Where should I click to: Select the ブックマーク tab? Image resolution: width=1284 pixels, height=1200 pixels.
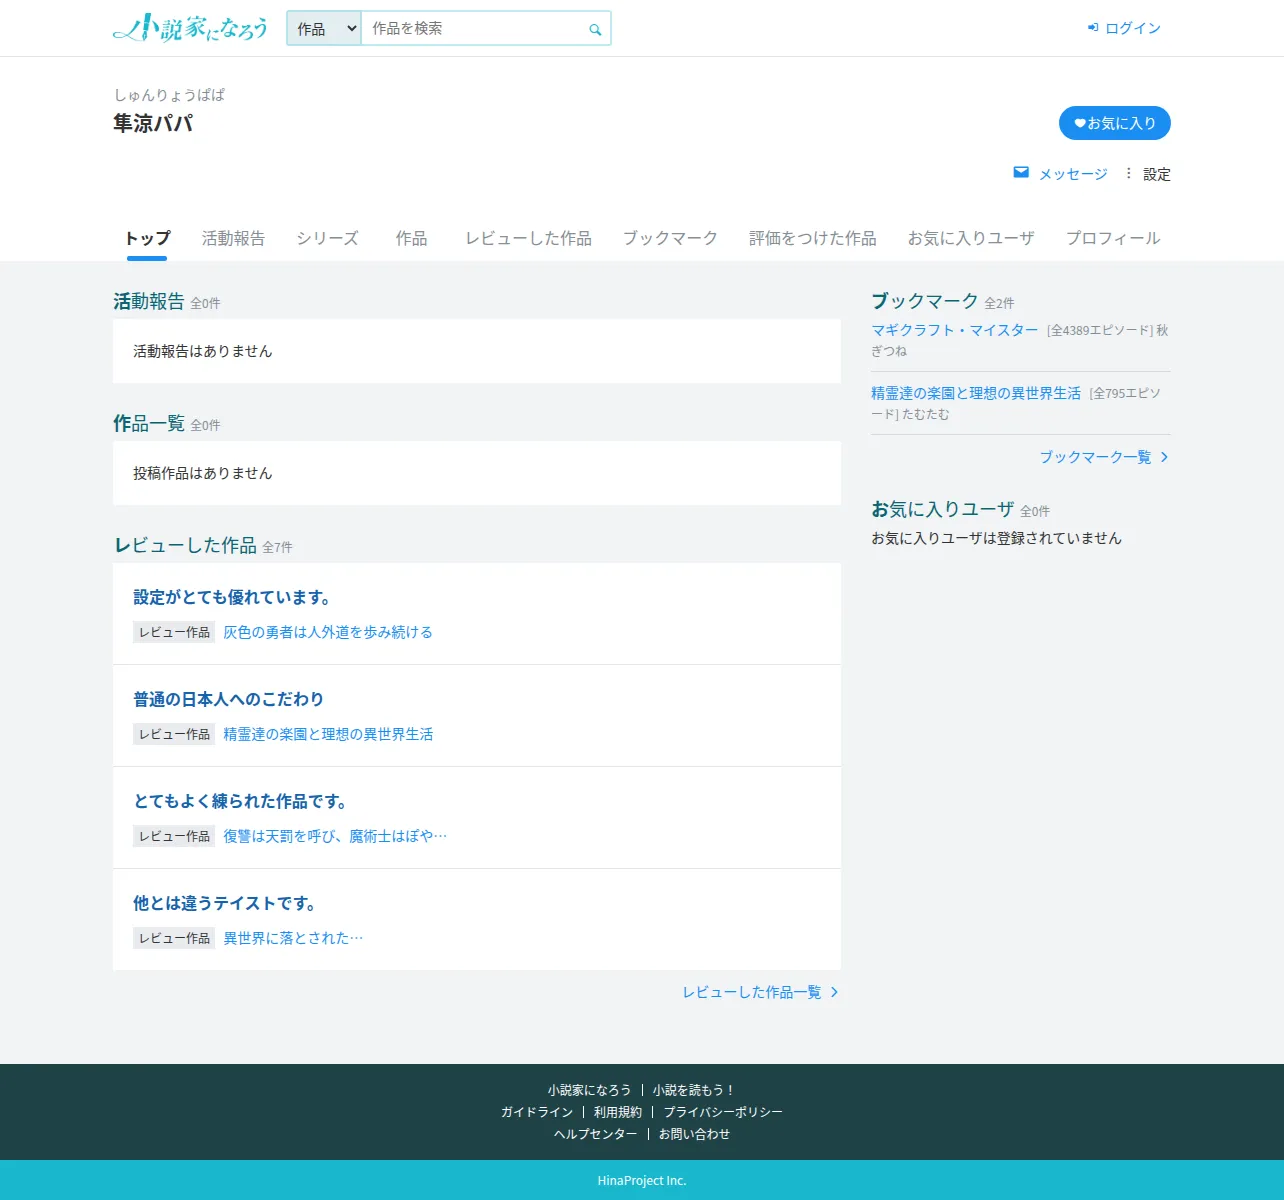pyautogui.click(x=670, y=238)
